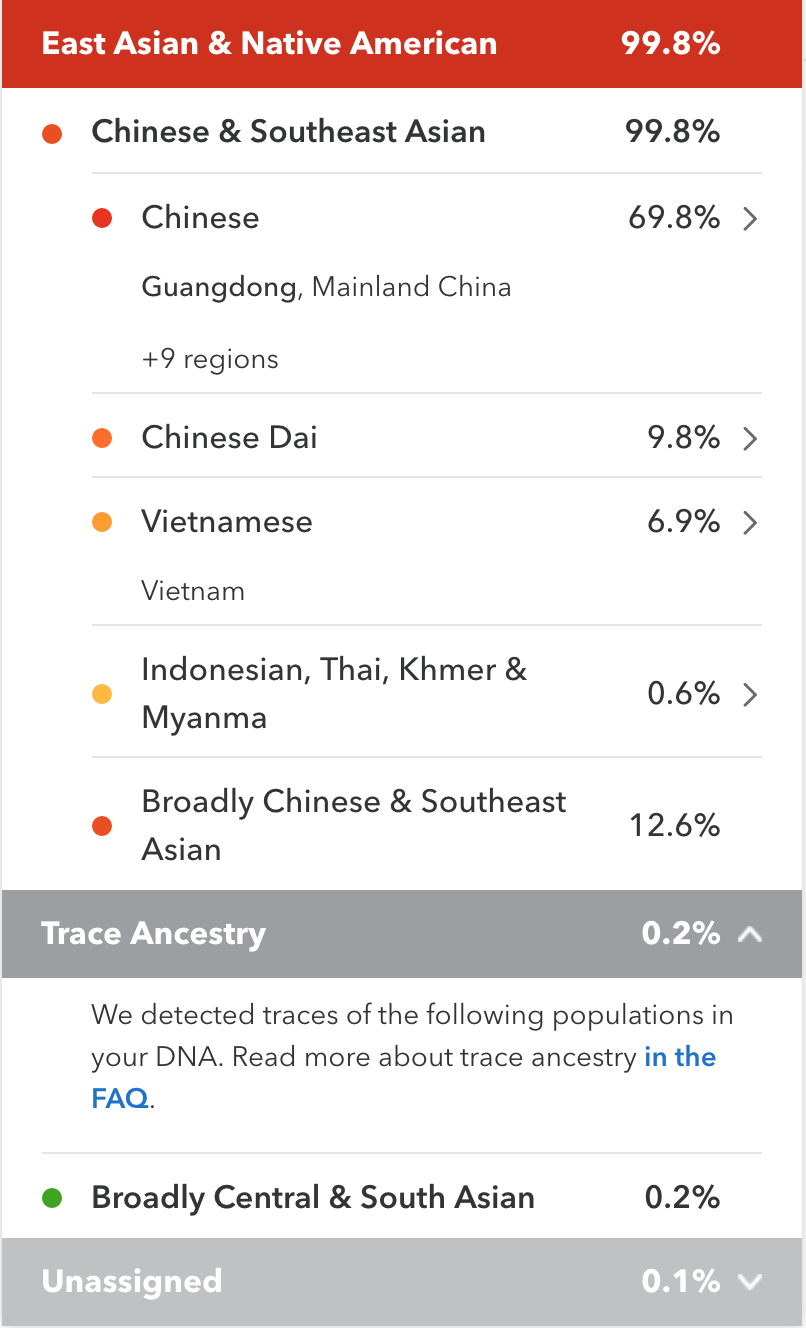The width and height of the screenshot is (806, 1328).
Task: Select the East Asian & Native American header
Action: tap(402, 44)
